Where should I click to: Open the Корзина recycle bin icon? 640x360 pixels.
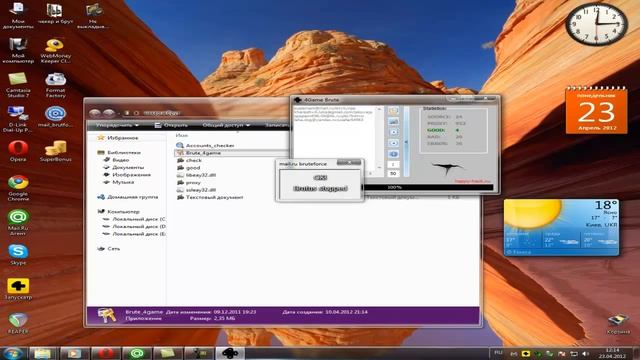pyautogui.click(x=618, y=324)
